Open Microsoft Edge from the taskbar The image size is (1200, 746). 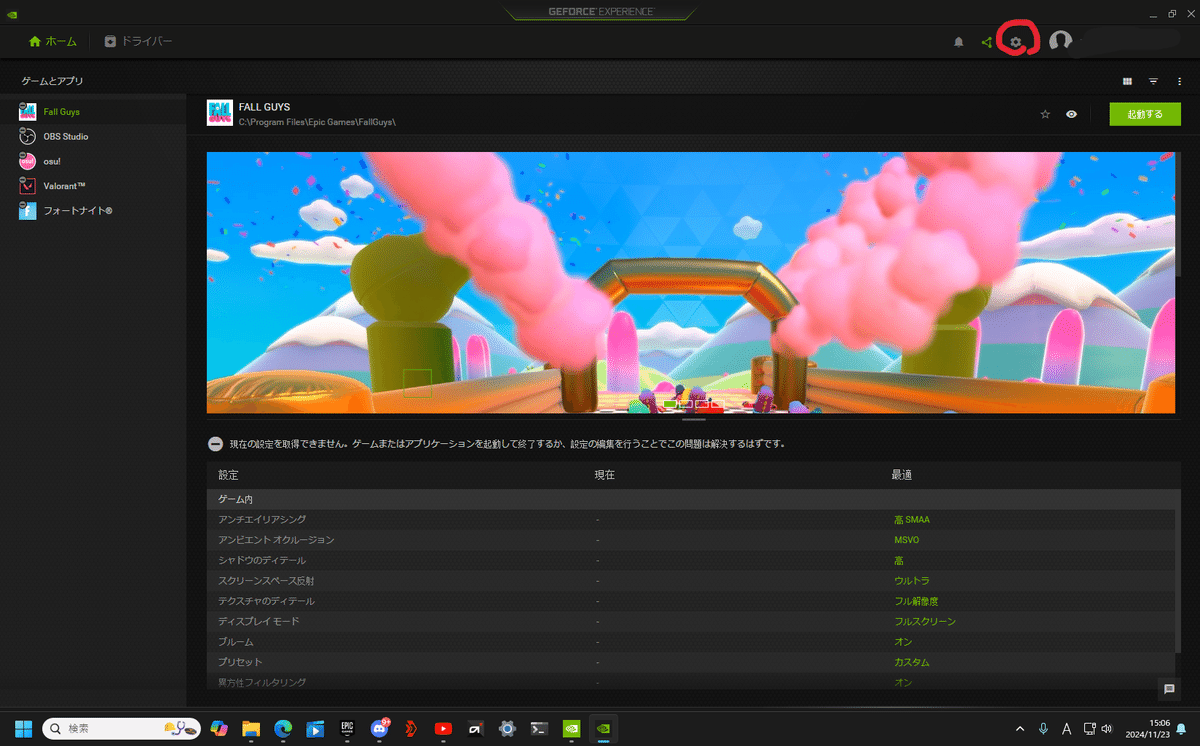point(283,728)
